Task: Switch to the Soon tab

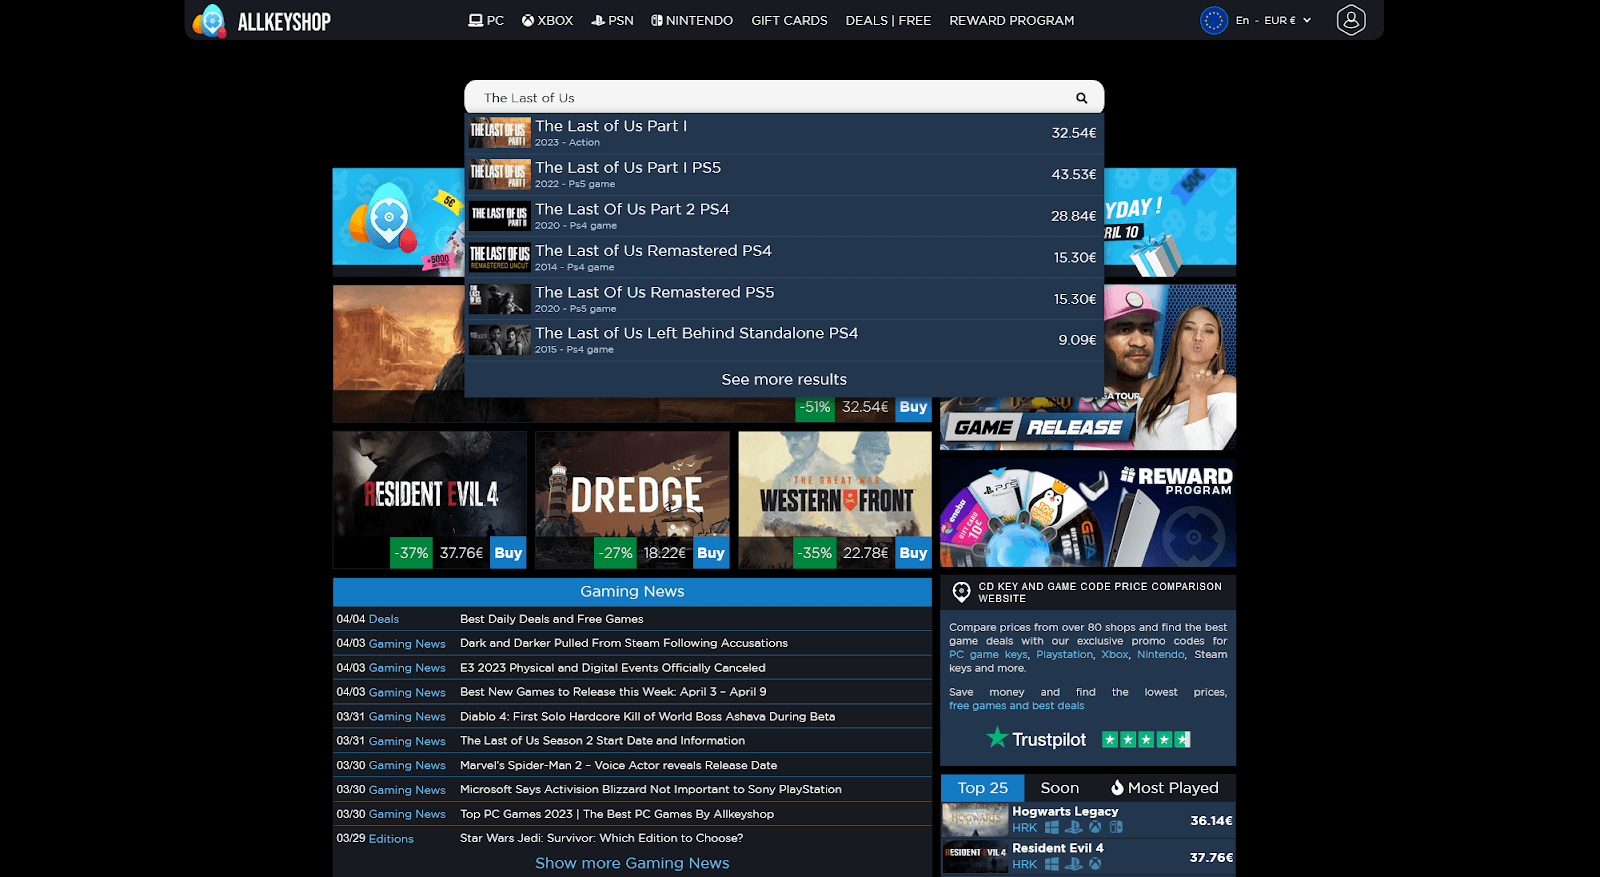Action: [x=1059, y=788]
